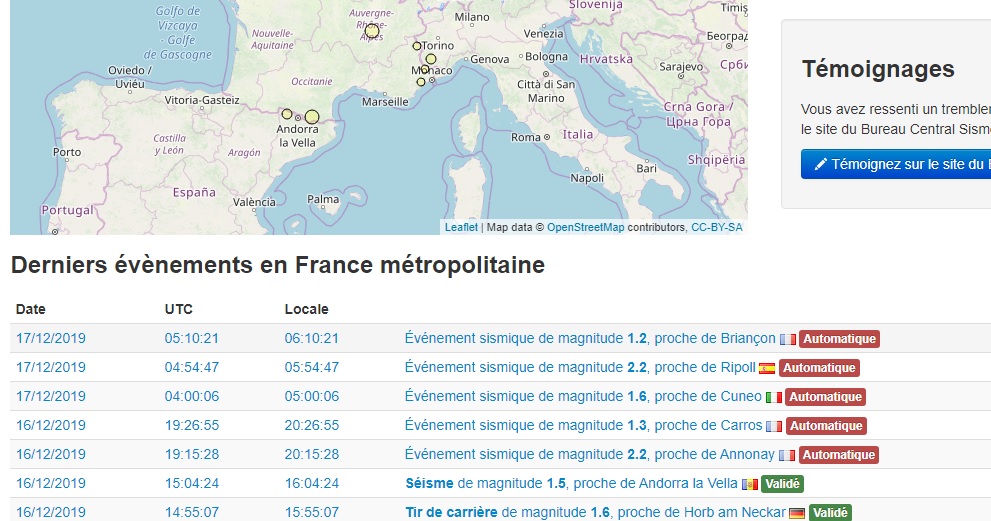Select the map marker next to Torino

(417, 46)
